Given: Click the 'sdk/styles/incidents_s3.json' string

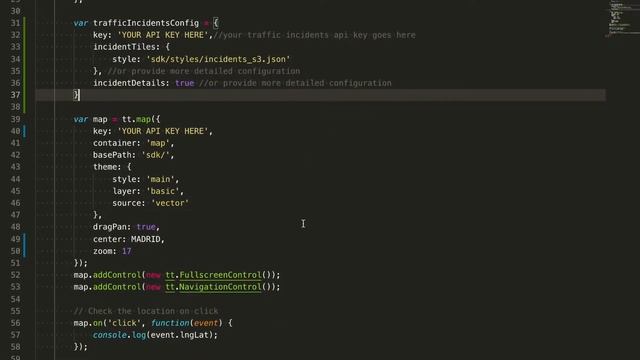Looking at the screenshot, I should click(x=218, y=59).
